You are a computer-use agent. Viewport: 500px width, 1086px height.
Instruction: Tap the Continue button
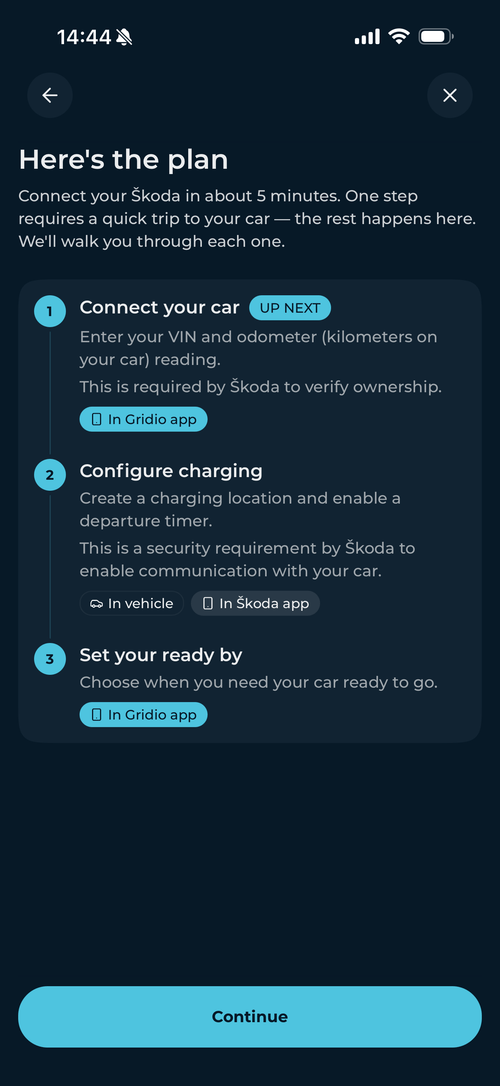(249, 1016)
